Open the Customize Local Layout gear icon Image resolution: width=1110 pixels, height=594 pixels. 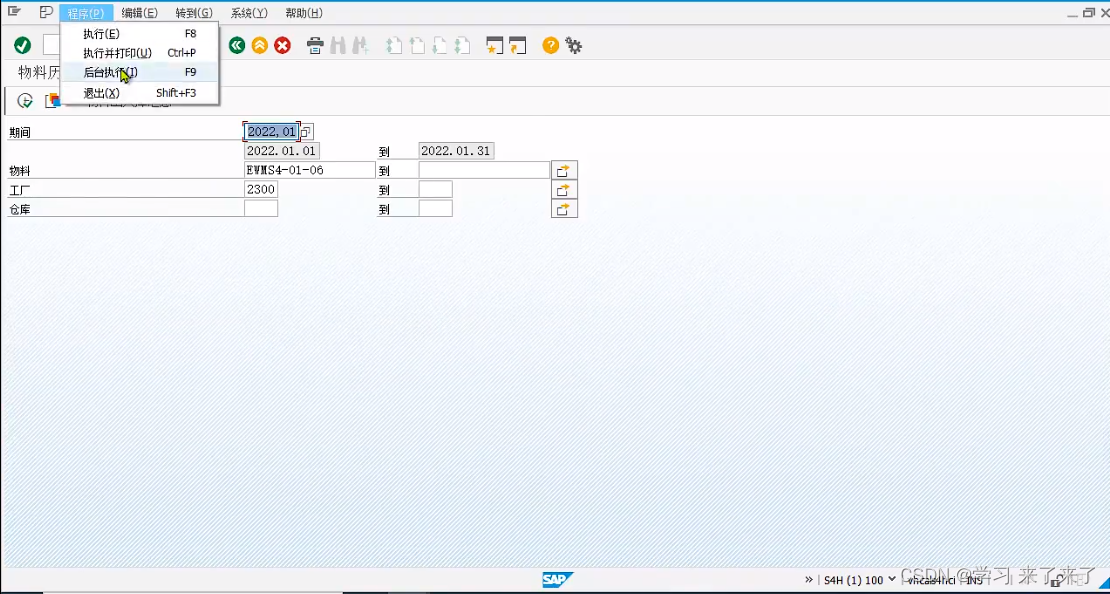[573, 45]
